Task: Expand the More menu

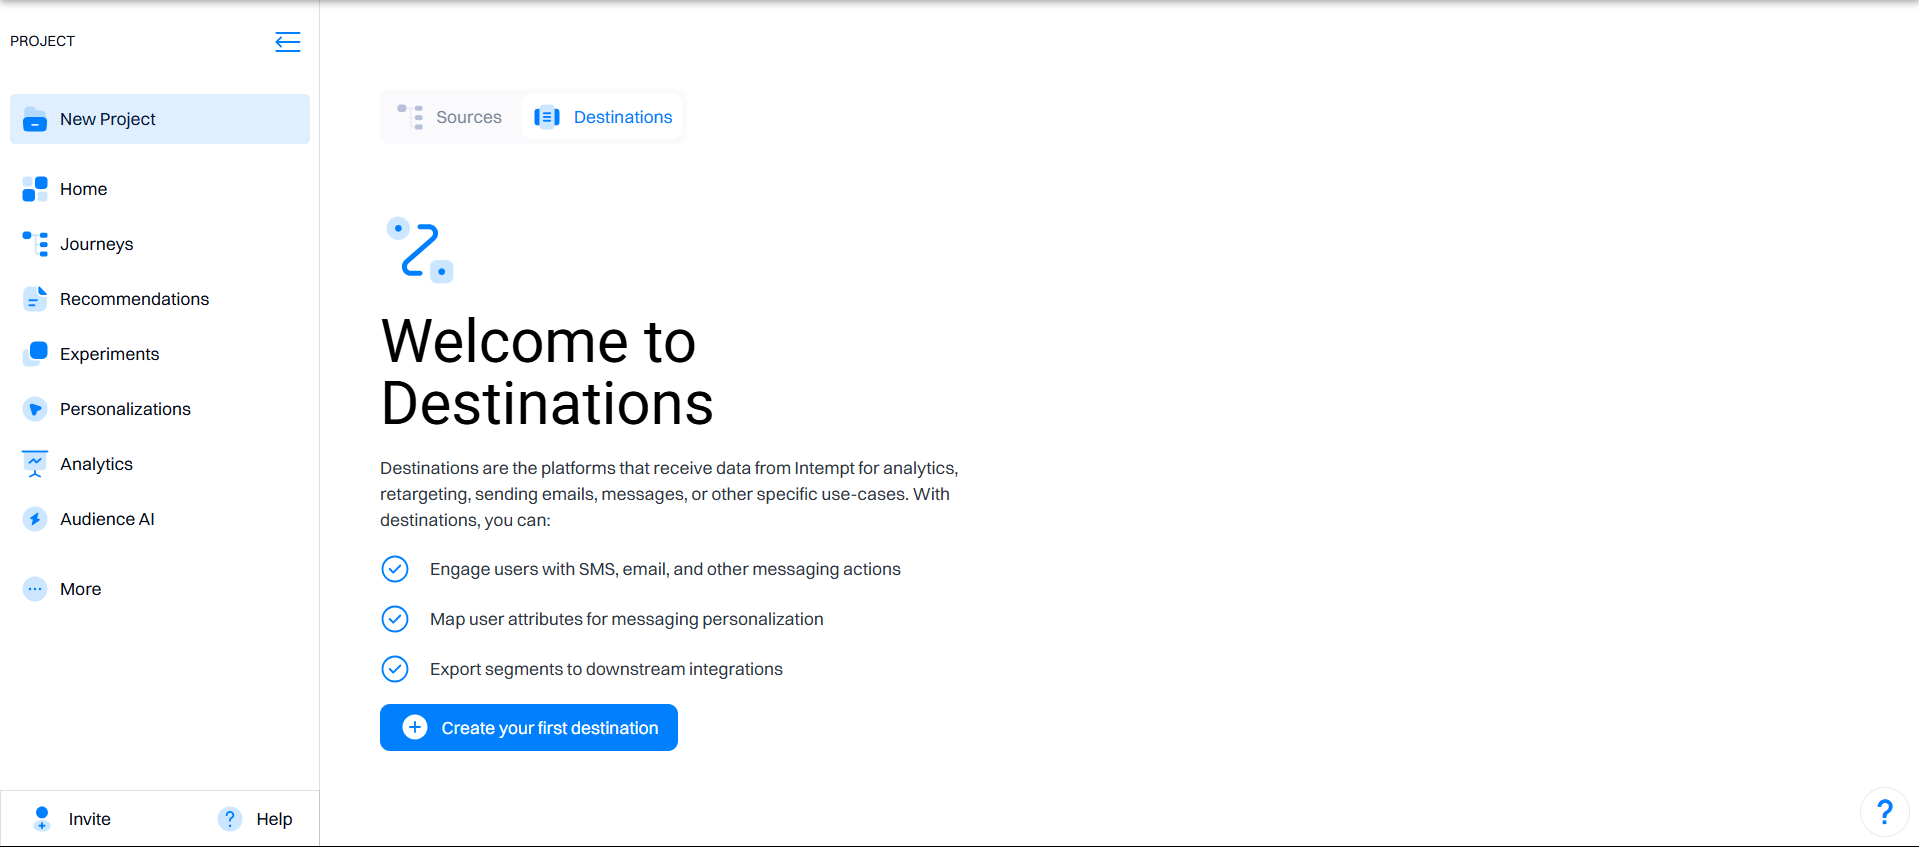Action: [x=160, y=589]
